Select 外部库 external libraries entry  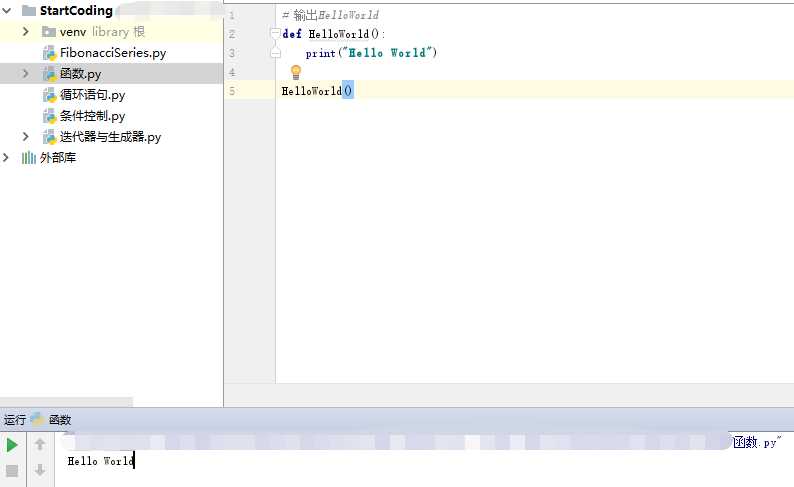[58, 157]
